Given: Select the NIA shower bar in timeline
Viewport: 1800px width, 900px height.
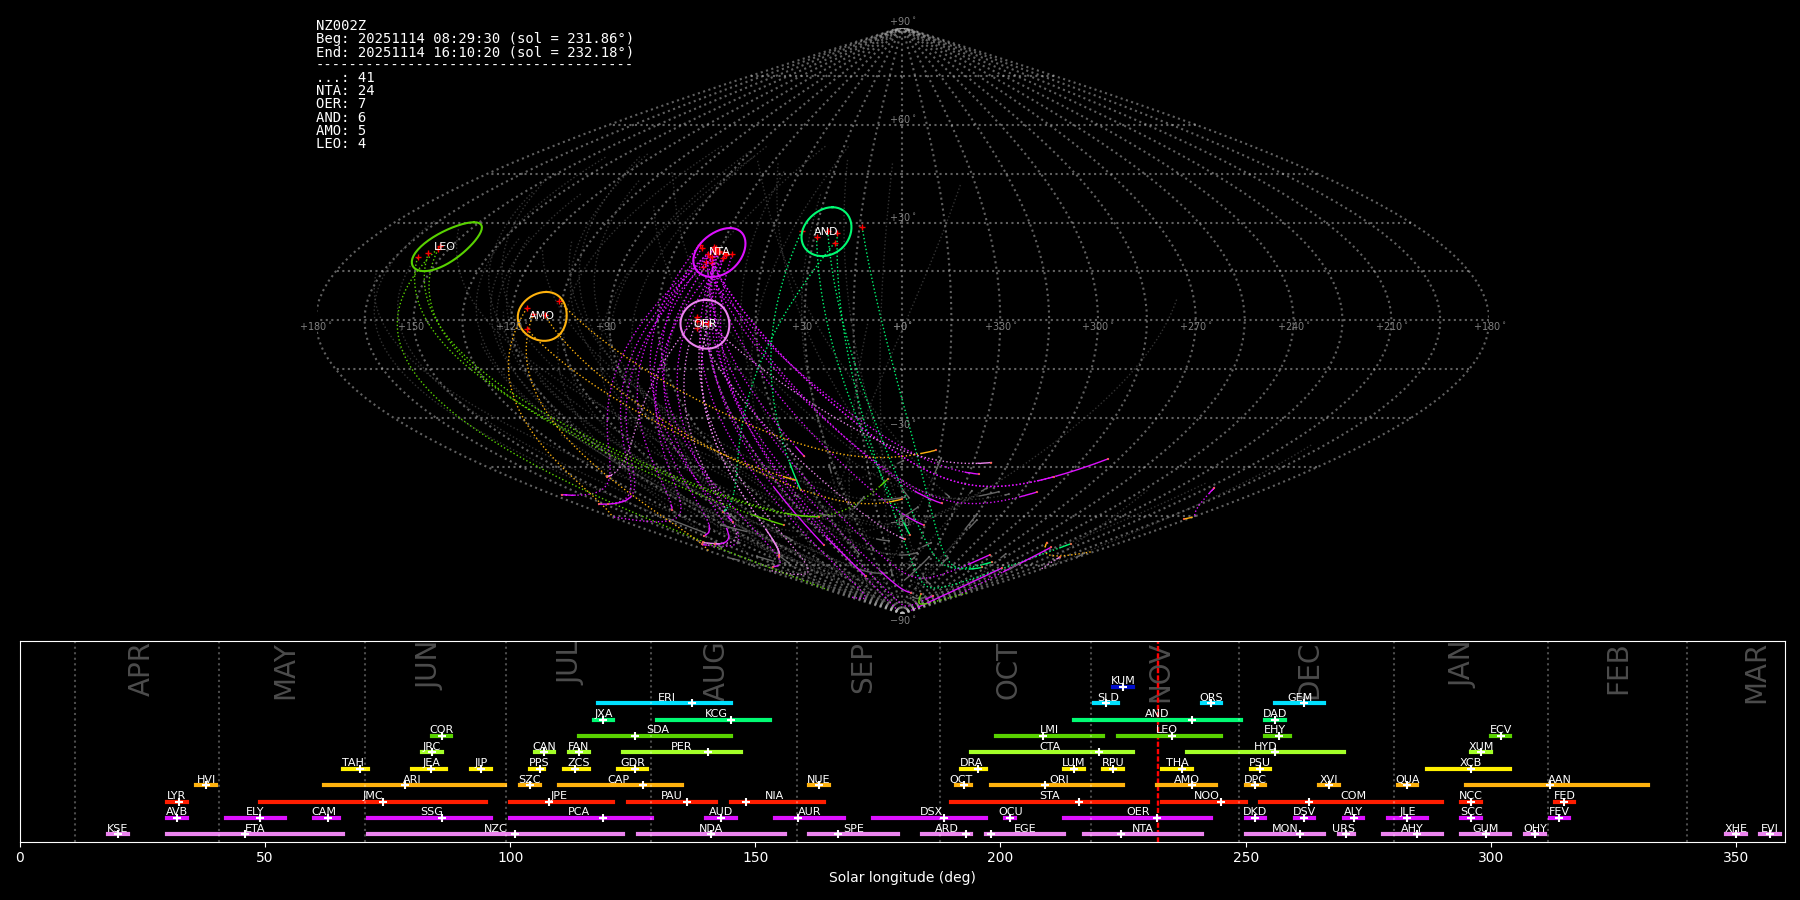Looking at the screenshot, I should click(x=777, y=802).
